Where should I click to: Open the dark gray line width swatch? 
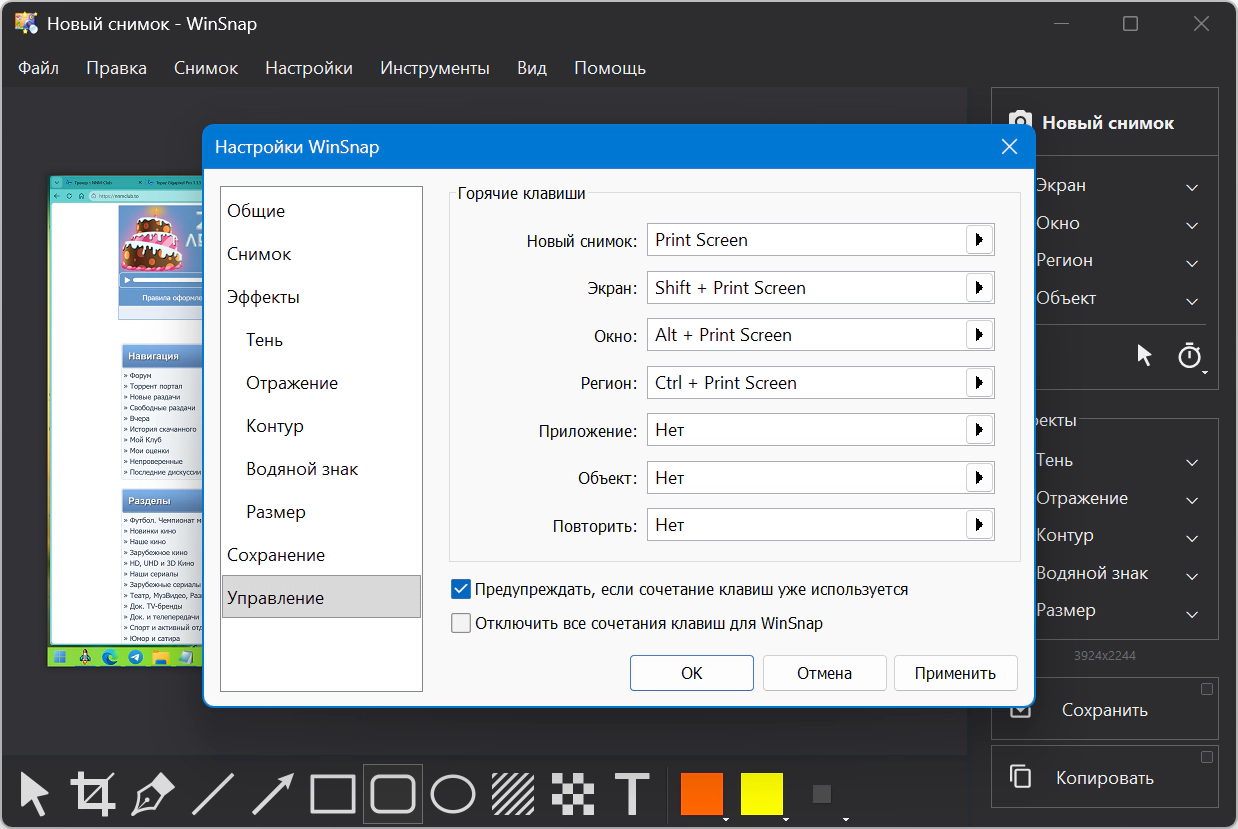(x=822, y=794)
